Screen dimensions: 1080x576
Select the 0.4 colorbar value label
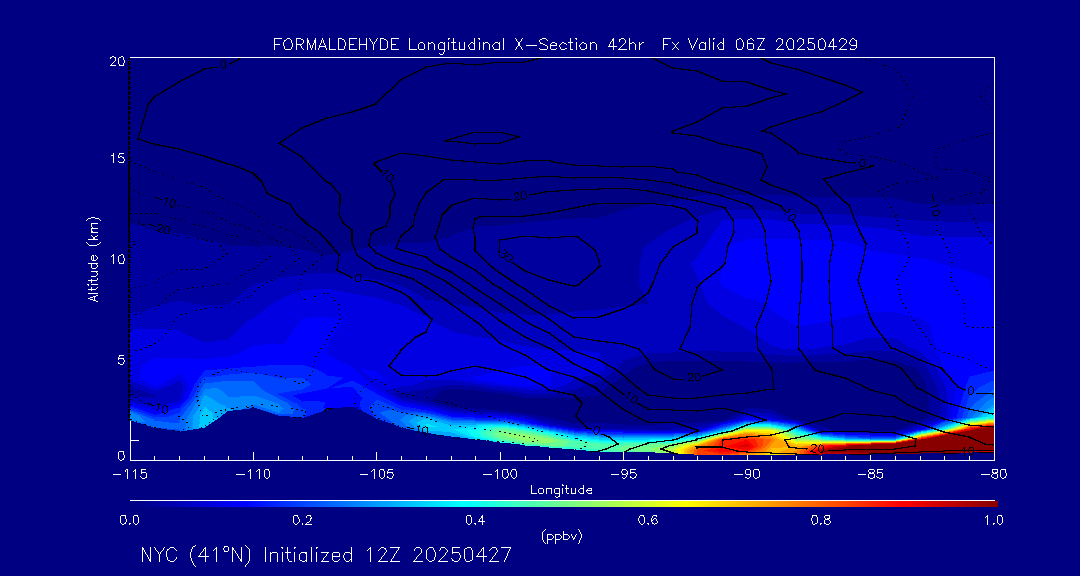(476, 520)
